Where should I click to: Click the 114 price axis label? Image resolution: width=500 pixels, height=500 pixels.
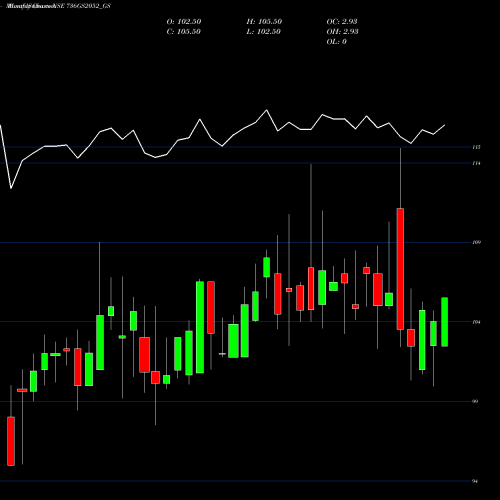pos(476,163)
